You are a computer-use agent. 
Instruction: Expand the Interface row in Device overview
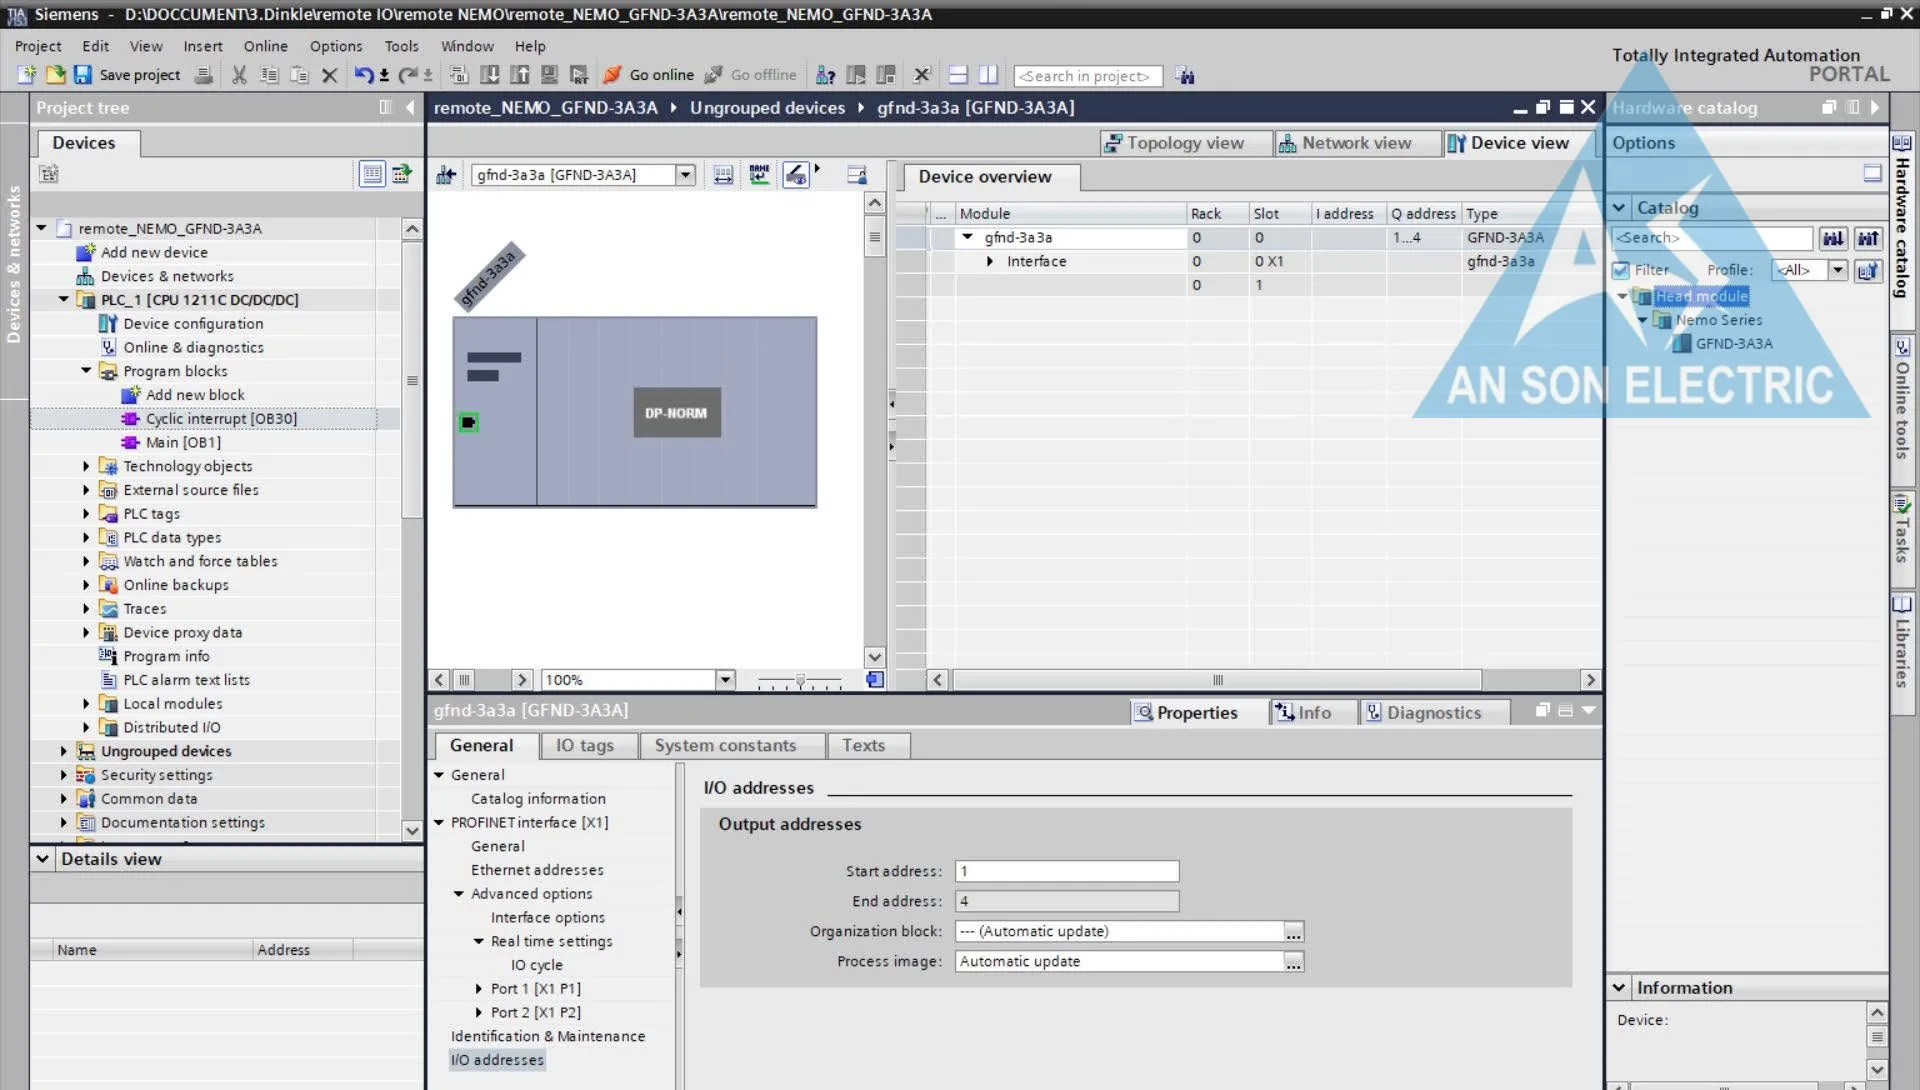click(990, 262)
